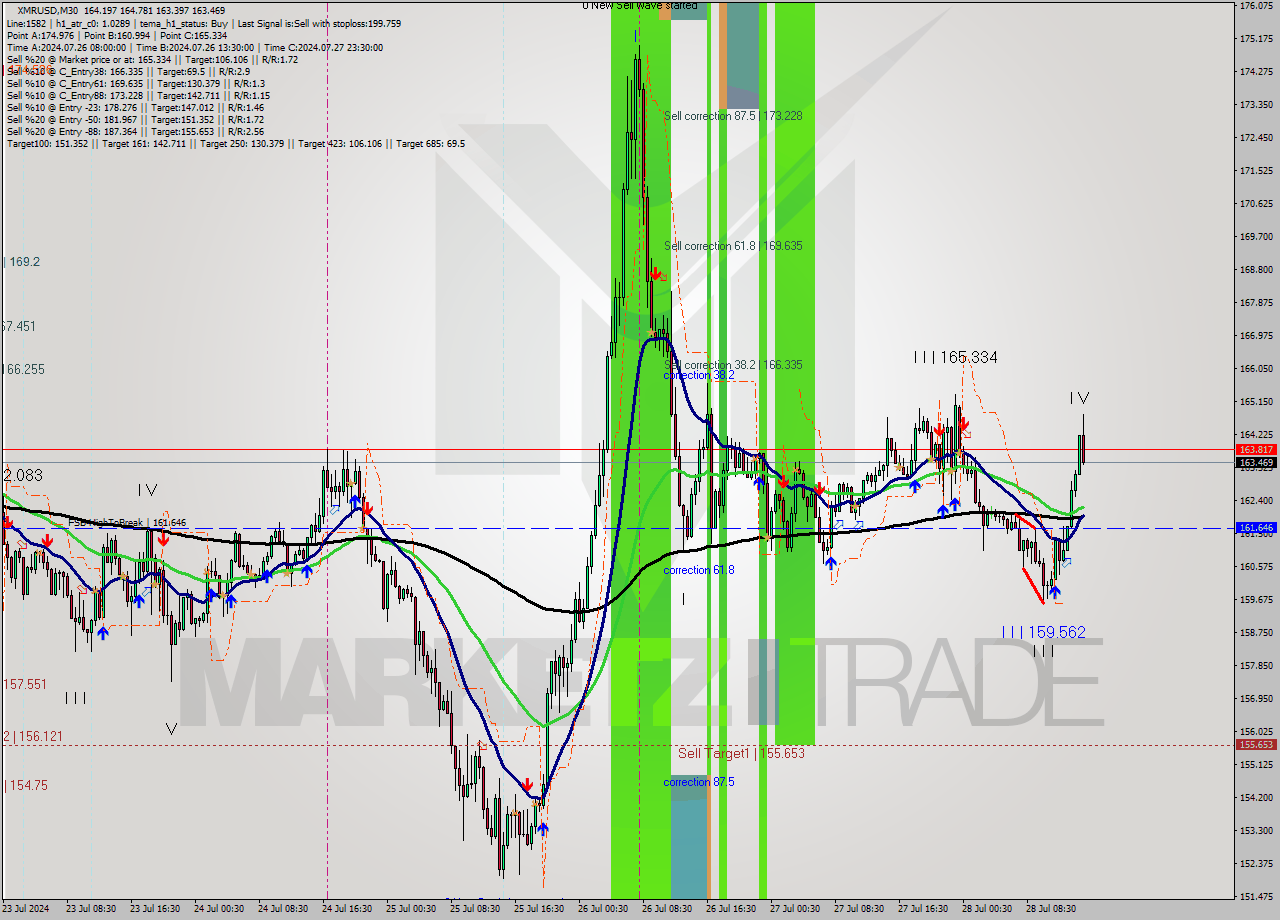This screenshot has height=920, width=1280.
Task: Click the 'Time A:2024.07.26 08:00:00' info line
Action: [194, 47]
